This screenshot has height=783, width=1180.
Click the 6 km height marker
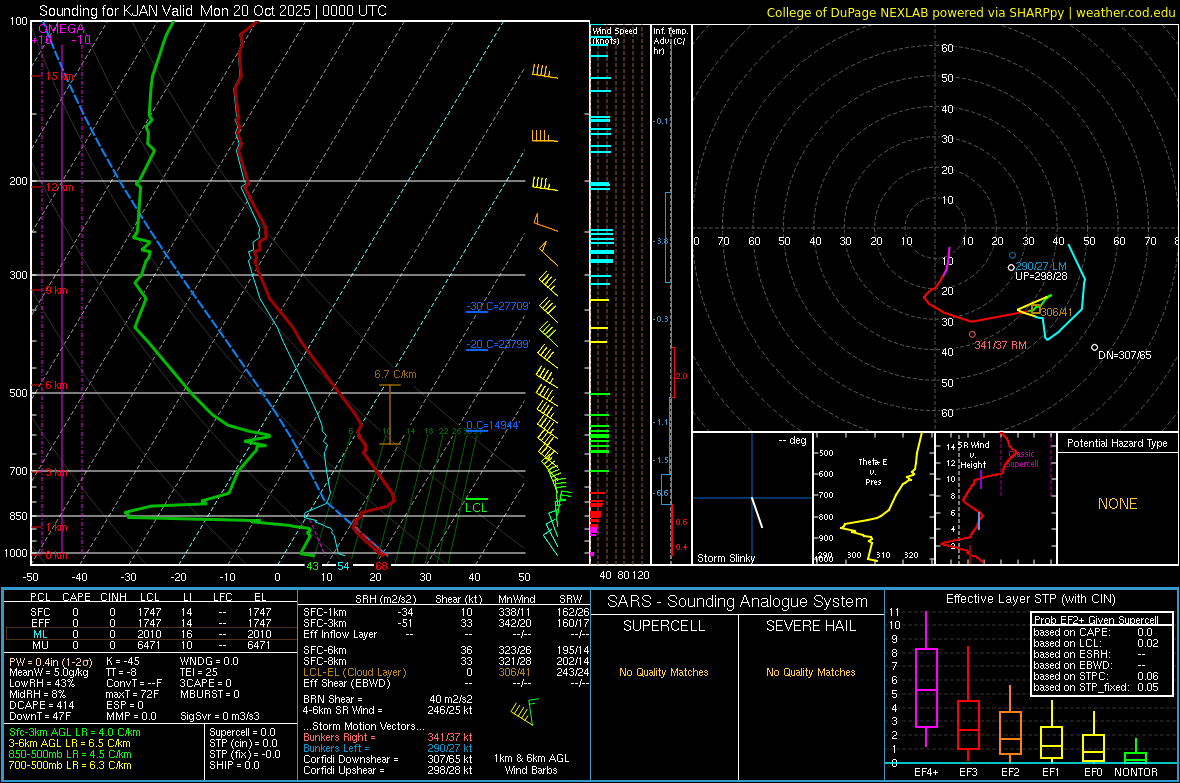[x=56, y=385]
